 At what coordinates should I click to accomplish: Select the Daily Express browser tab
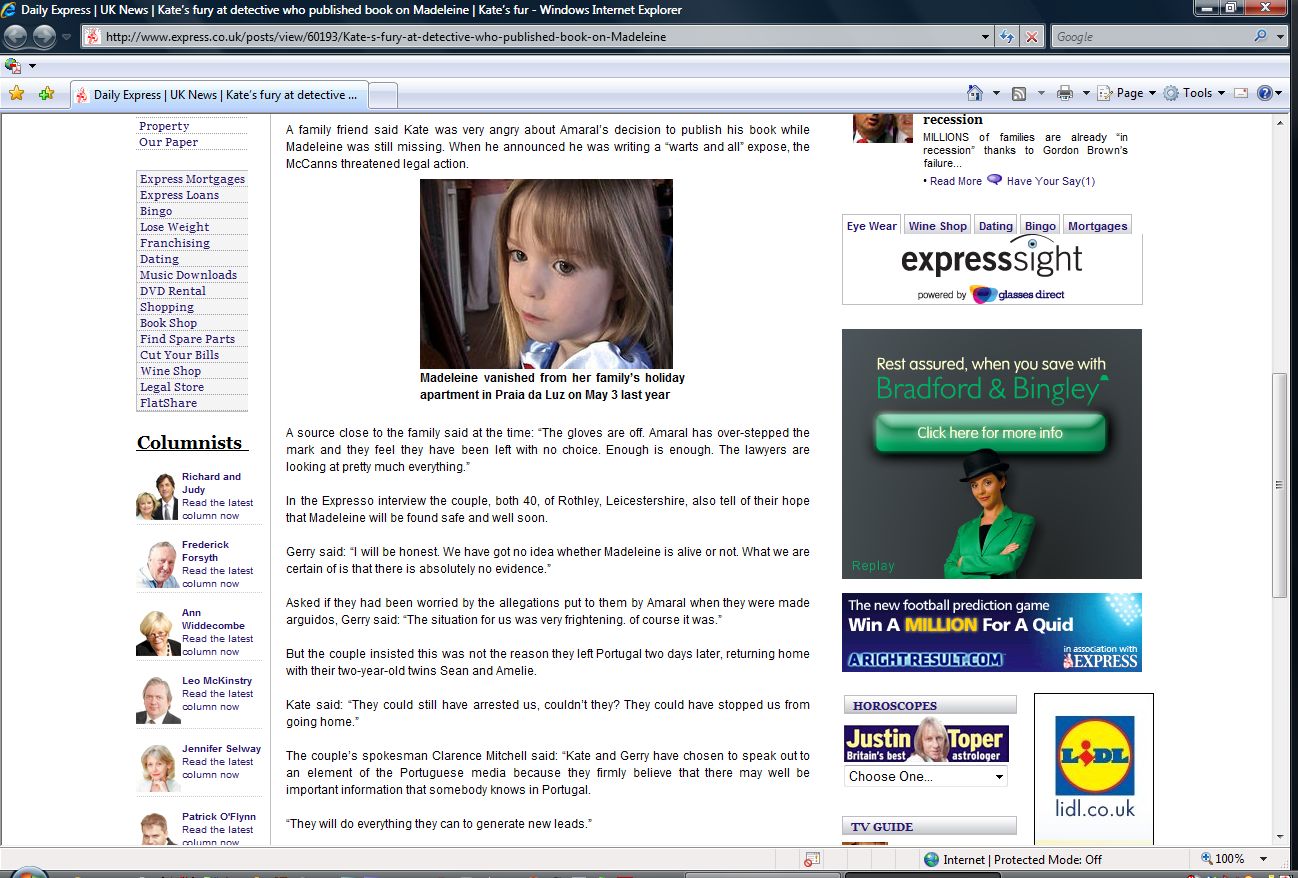pos(220,95)
